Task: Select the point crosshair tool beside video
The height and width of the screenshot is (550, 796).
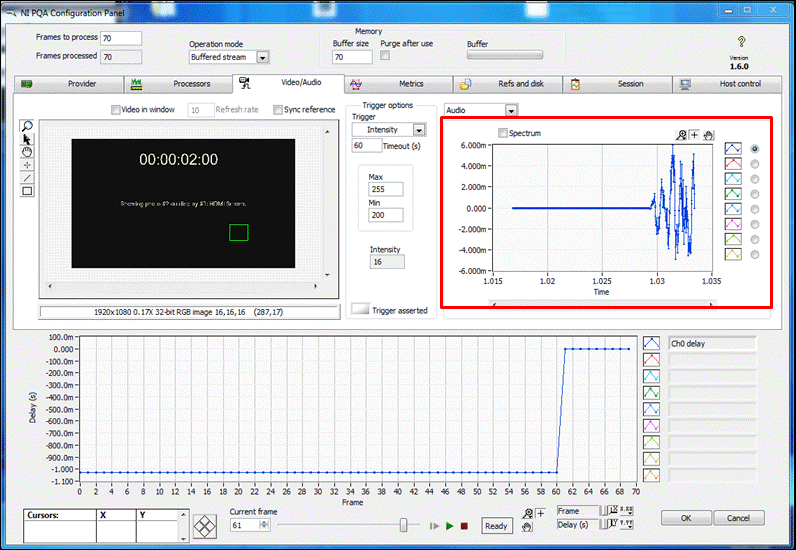Action: (27, 165)
